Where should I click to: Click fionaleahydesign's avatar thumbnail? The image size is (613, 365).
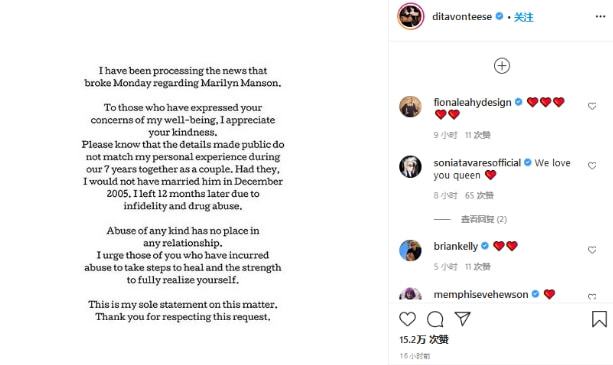pyautogui.click(x=410, y=106)
